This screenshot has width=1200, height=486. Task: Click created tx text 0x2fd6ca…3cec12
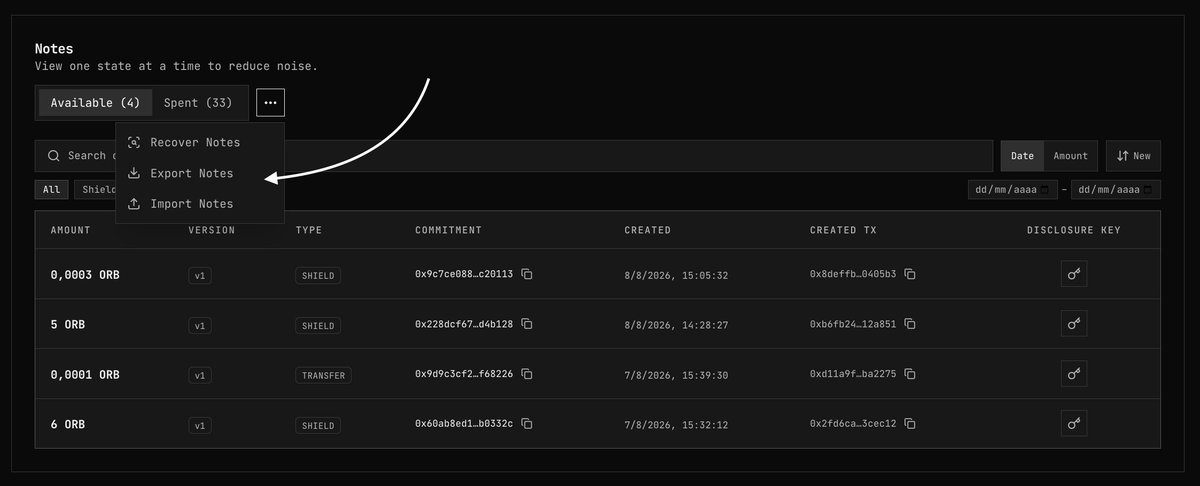[853, 425]
